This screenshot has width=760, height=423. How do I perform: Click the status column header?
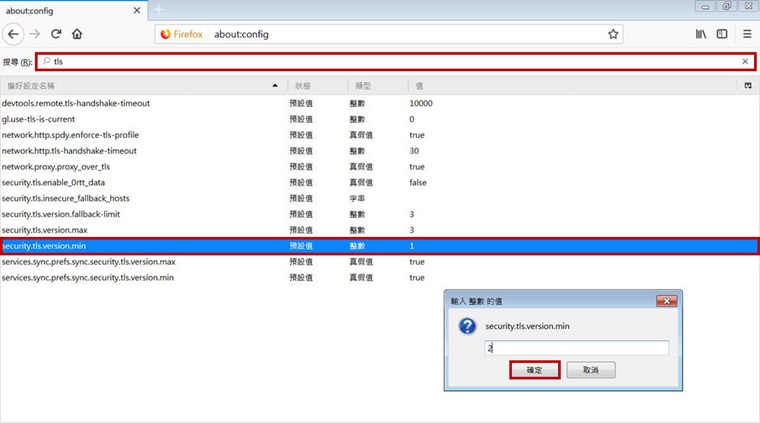coord(317,86)
